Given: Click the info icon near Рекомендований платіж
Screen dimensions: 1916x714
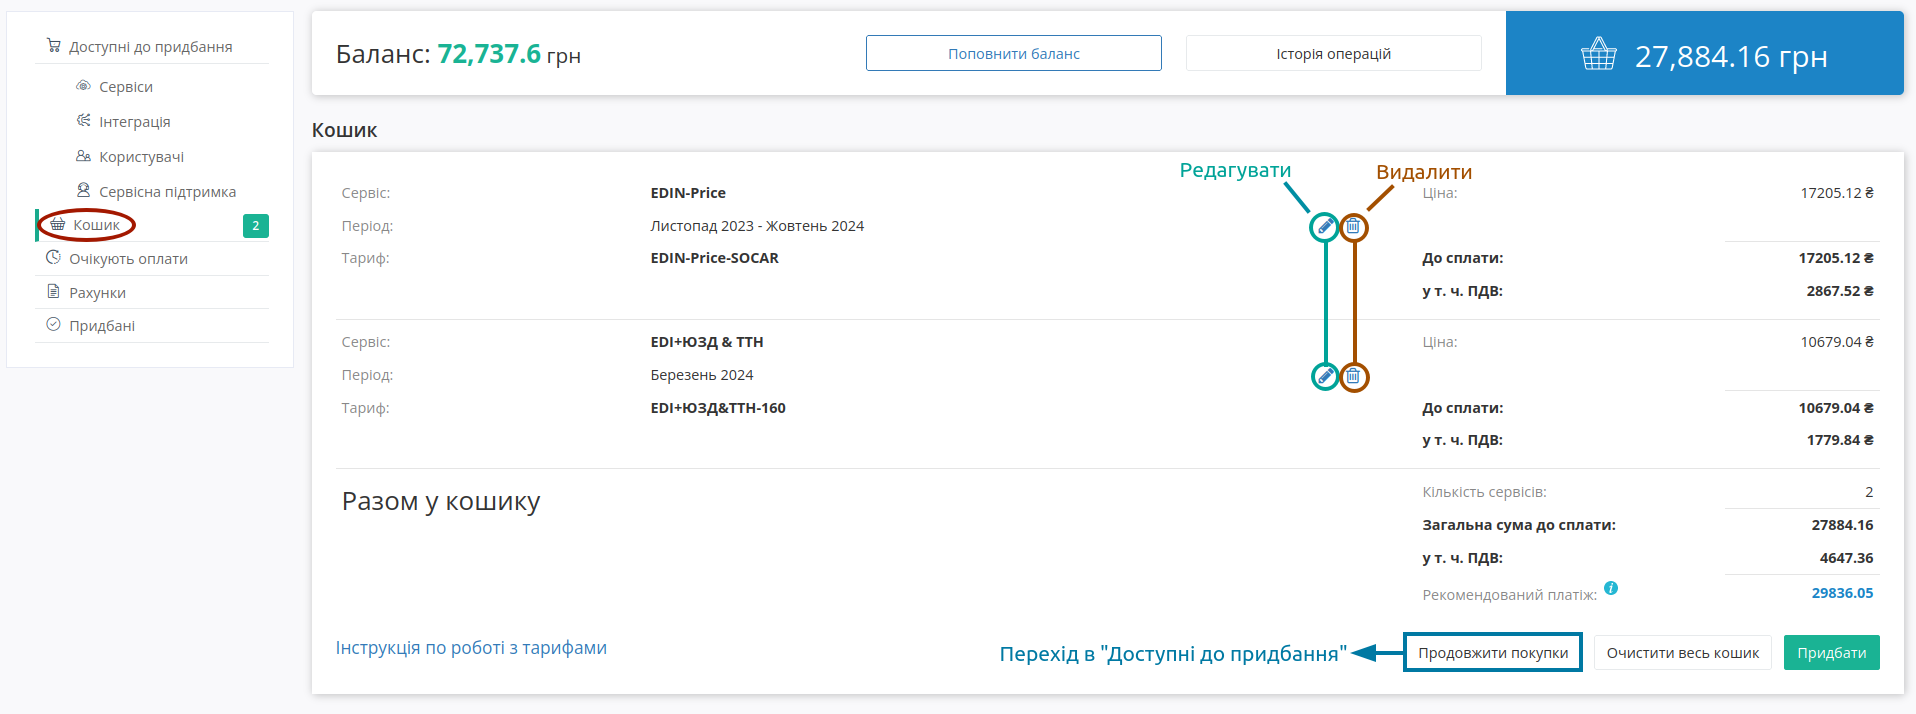Looking at the screenshot, I should [x=1610, y=588].
